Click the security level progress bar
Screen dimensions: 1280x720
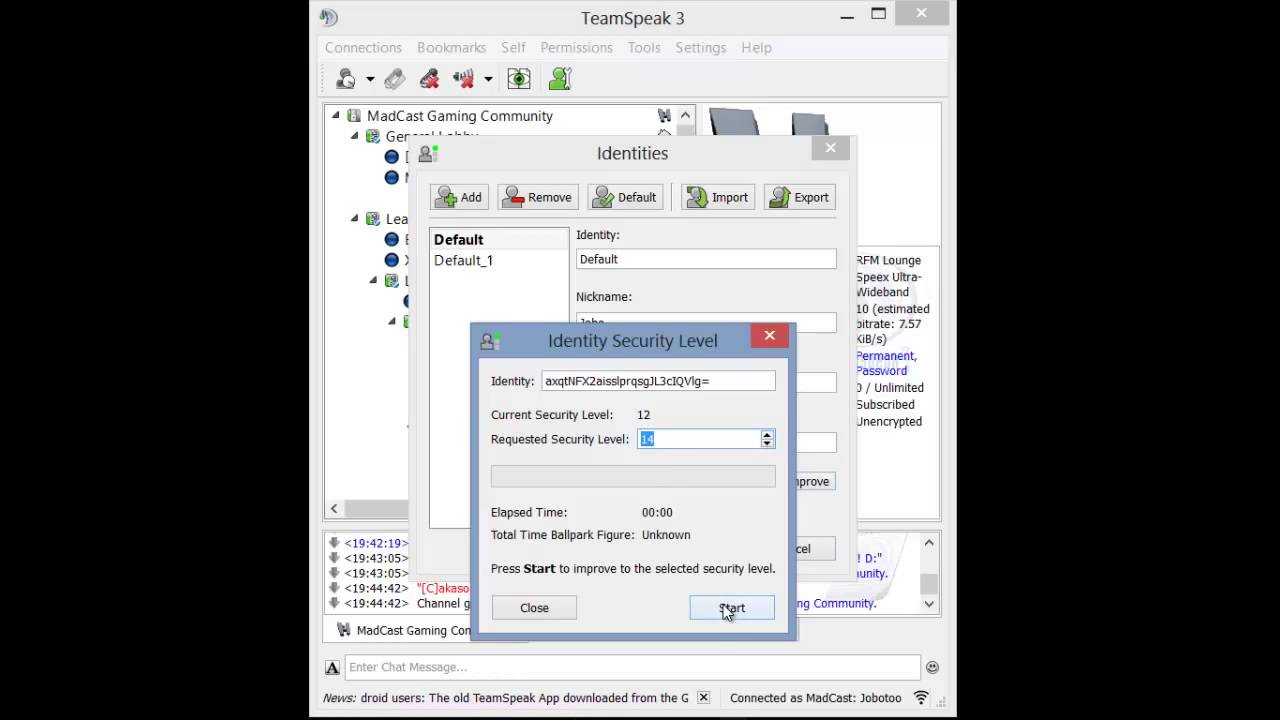pyautogui.click(x=633, y=476)
